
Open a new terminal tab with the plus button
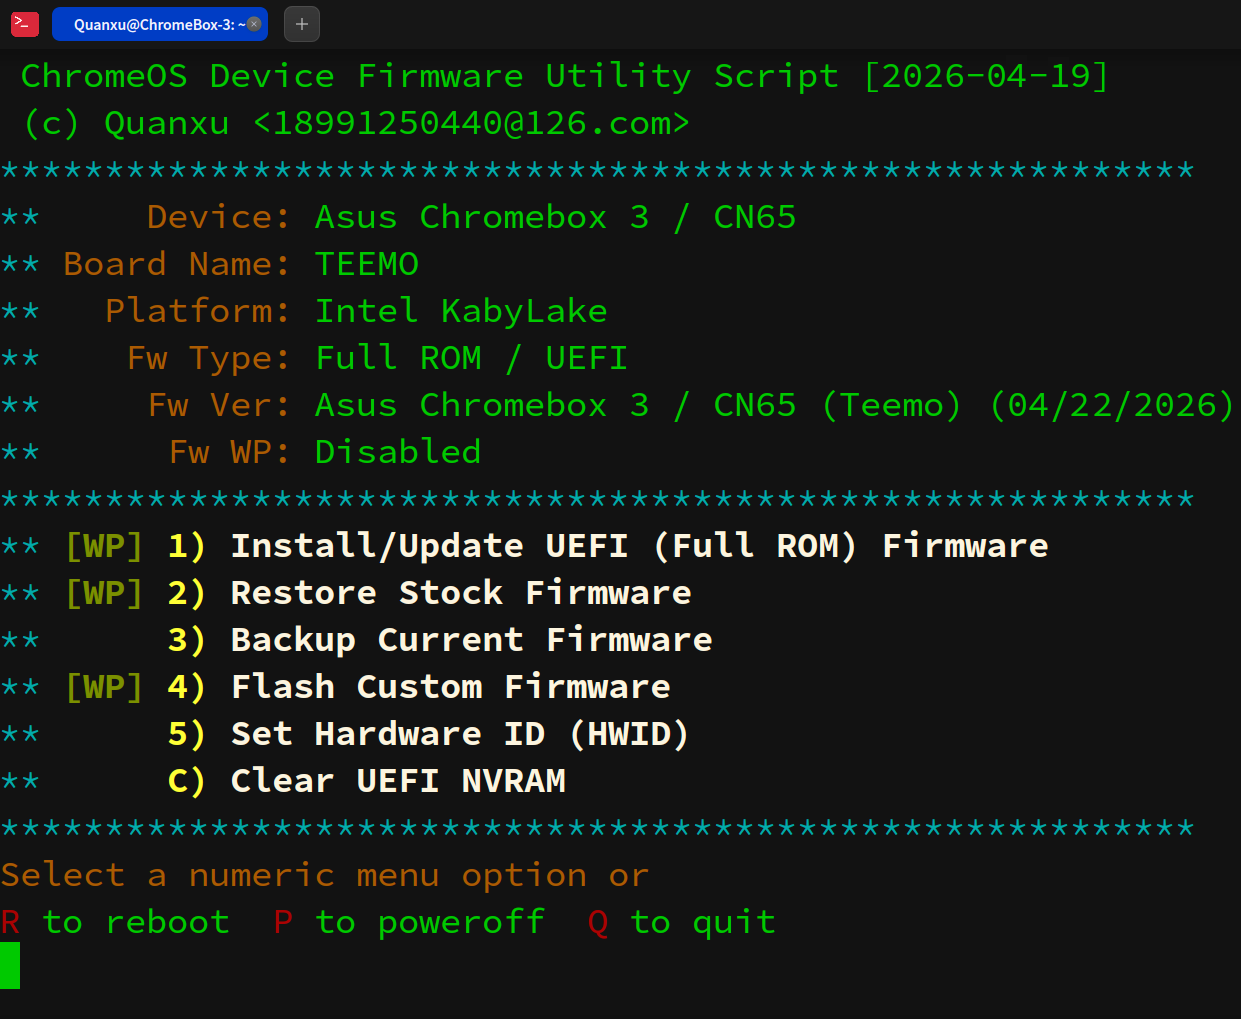coord(301,24)
